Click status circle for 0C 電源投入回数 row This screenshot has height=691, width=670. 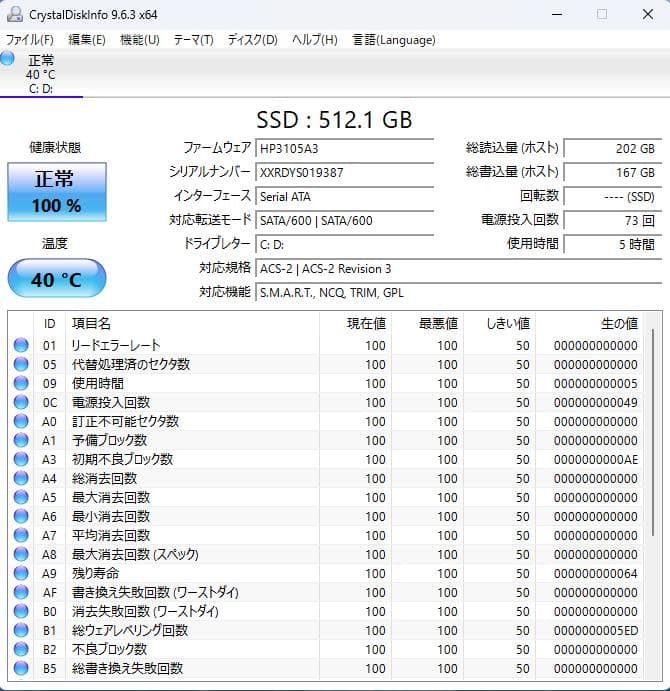(21, 402)
